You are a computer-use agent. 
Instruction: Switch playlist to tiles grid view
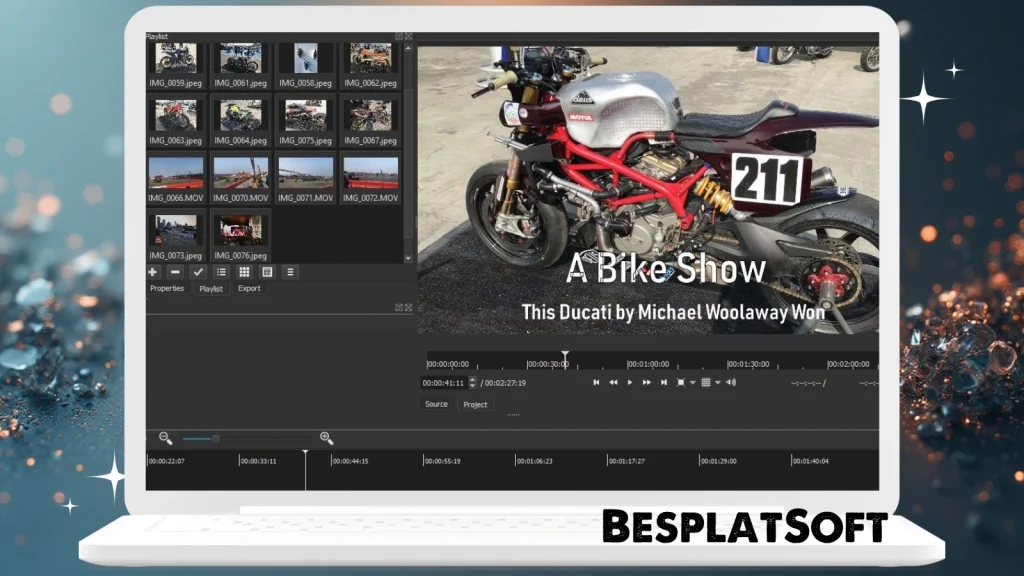click(x=244, y=271)
